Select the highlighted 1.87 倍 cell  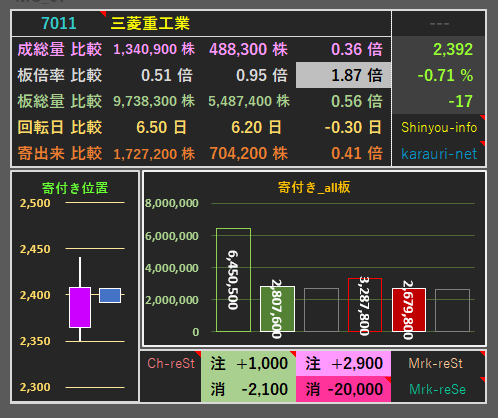pos(343,75)
